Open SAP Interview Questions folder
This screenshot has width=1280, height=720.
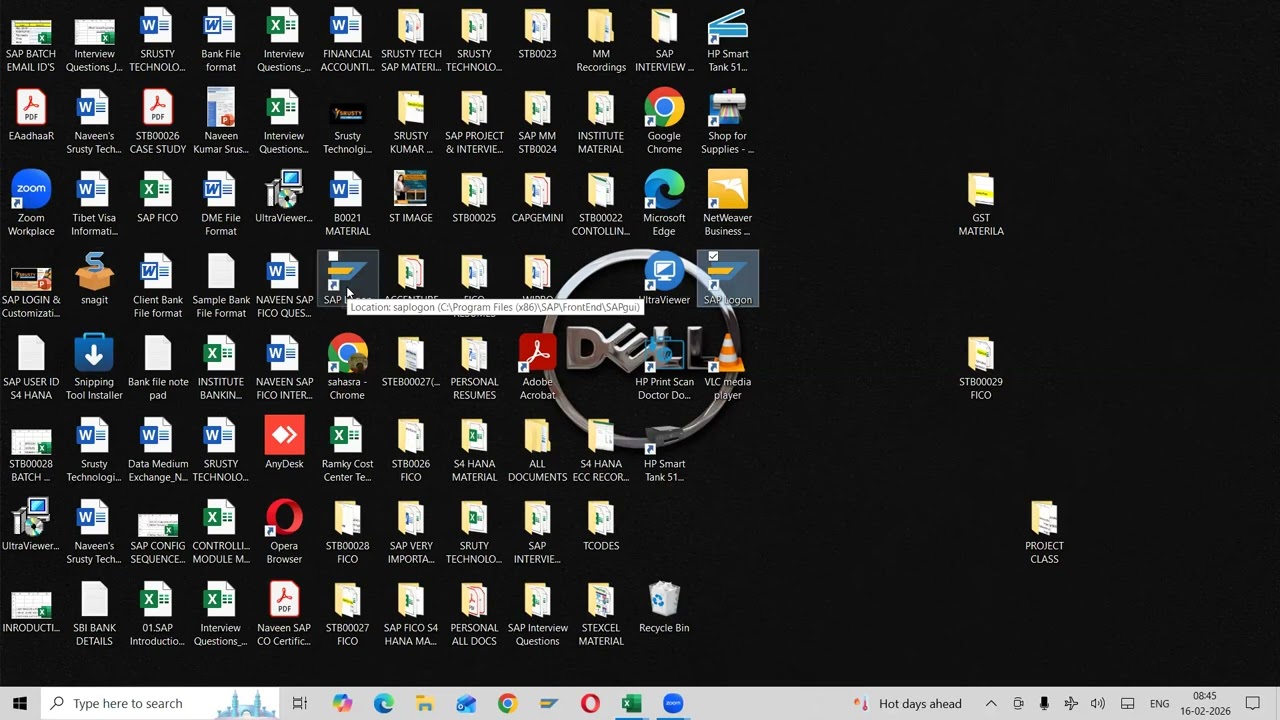537,614
